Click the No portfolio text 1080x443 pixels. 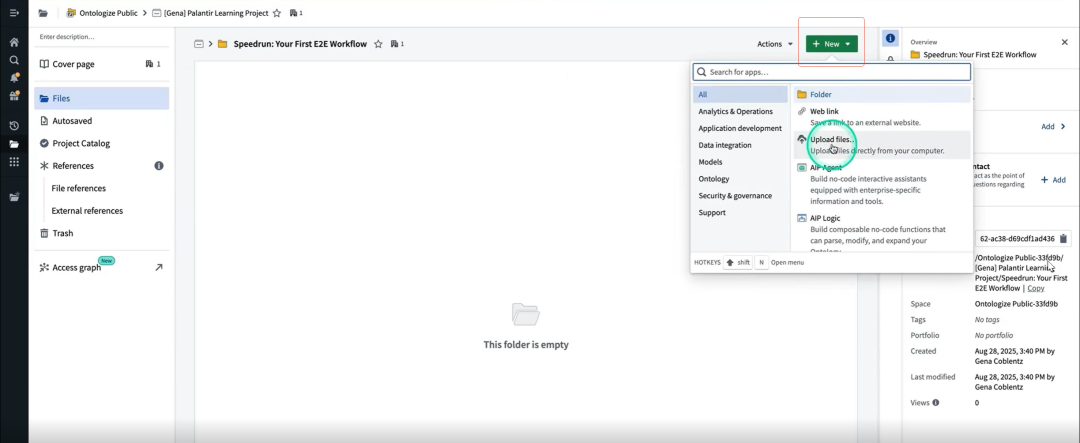(x=995, y=336)
